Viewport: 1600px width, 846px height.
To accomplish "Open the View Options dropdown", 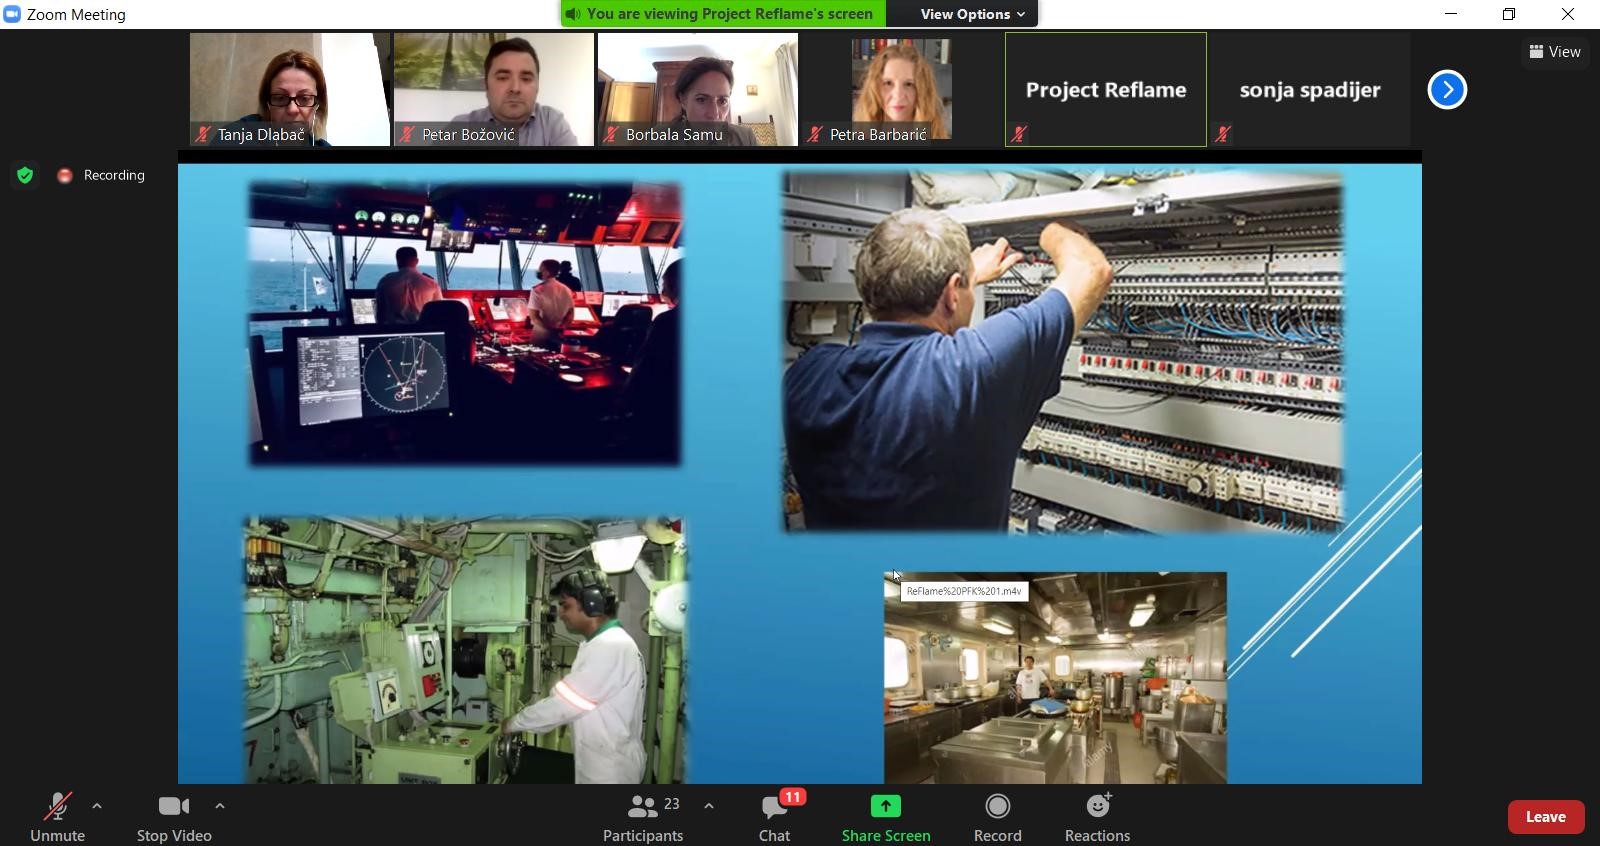I will point(972,14).
